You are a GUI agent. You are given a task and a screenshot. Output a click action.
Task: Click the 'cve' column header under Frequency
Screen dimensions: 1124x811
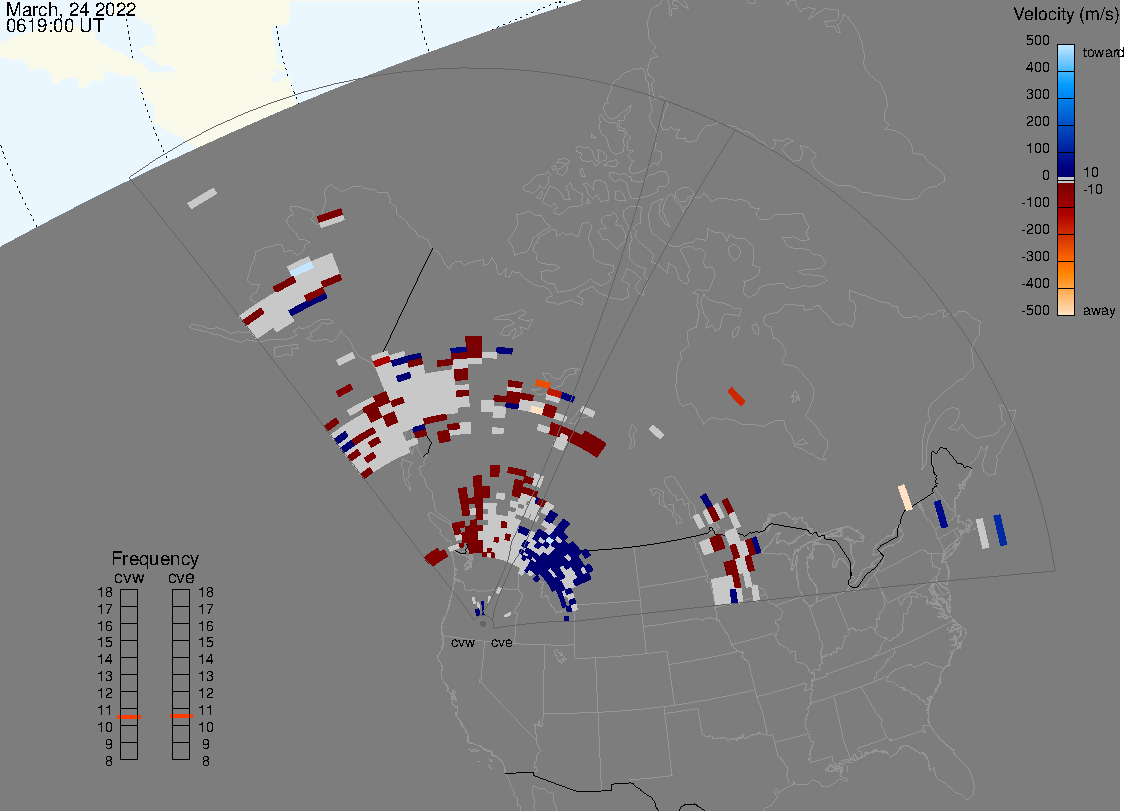pyautogui.click(x=181, y=578)
